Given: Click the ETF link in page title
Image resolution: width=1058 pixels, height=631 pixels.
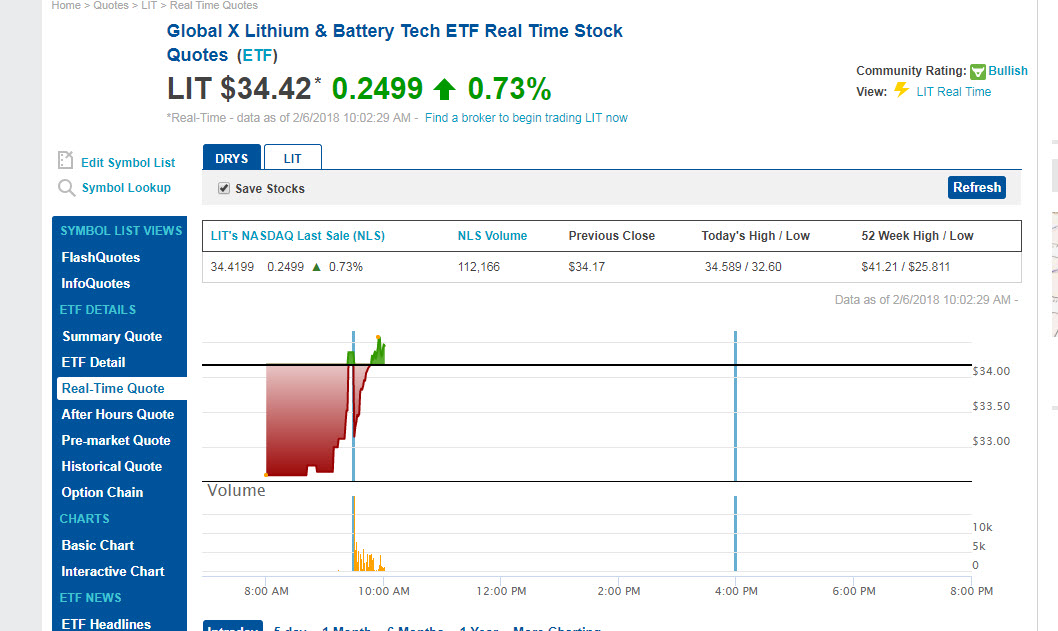Looking at the screenshot, I should 257,55.
